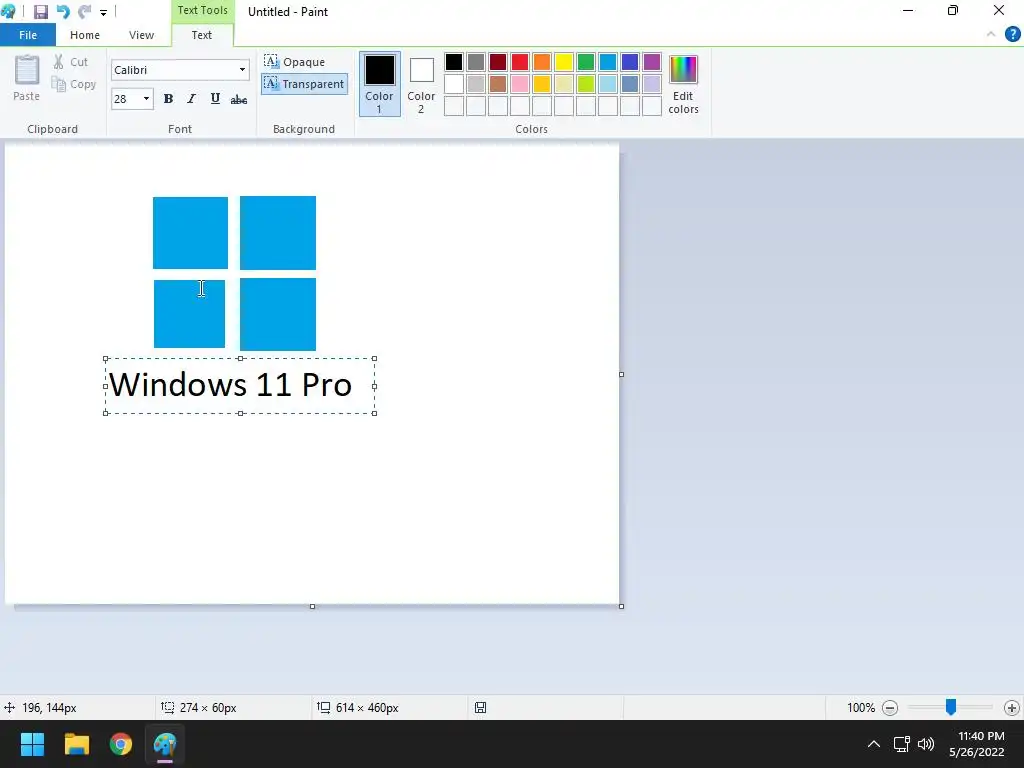Click inside the Windows 11 Pro text box
Image resolution: width=1024 pixels, height=768 pixels.
(x=240, y=385)
